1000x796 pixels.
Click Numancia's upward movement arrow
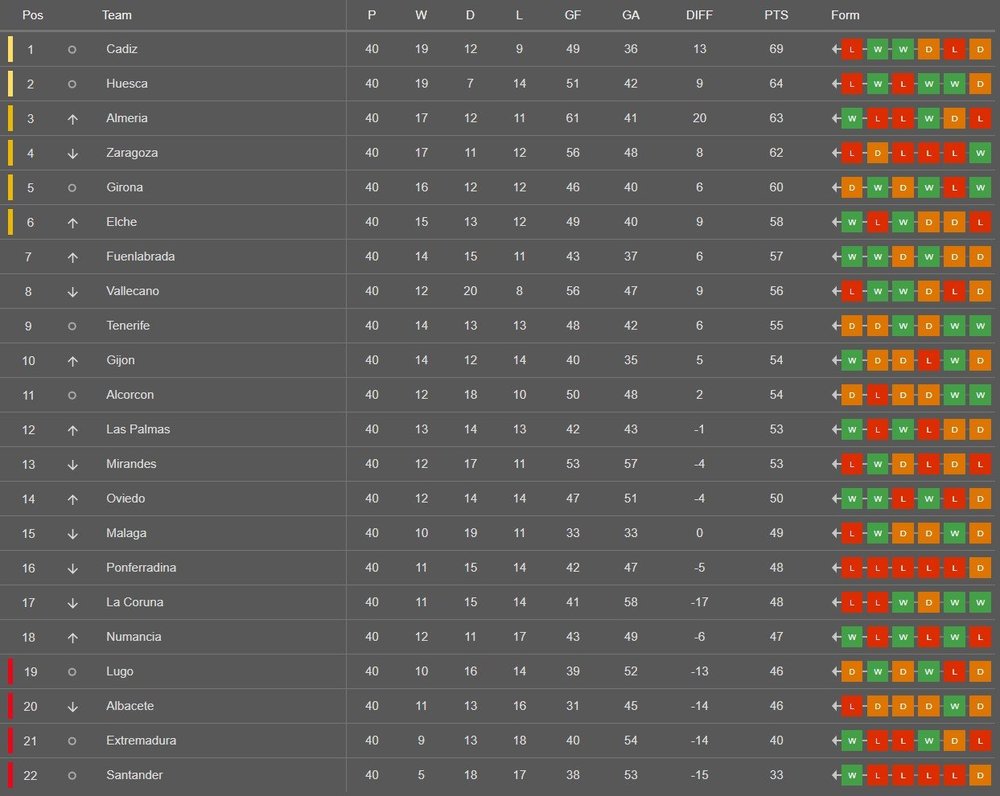tap(73, 637)
